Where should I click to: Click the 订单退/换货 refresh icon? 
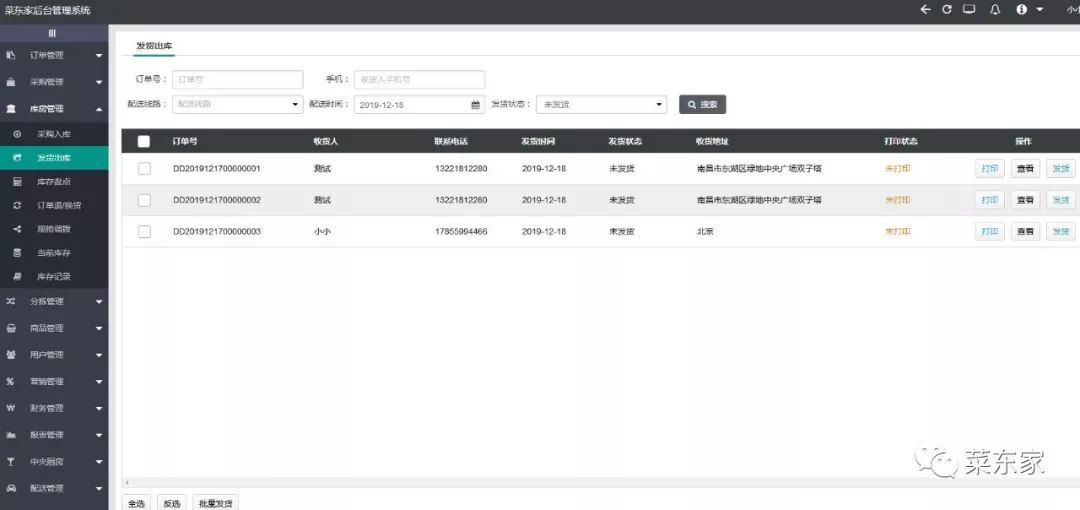(x=18, y=205)
